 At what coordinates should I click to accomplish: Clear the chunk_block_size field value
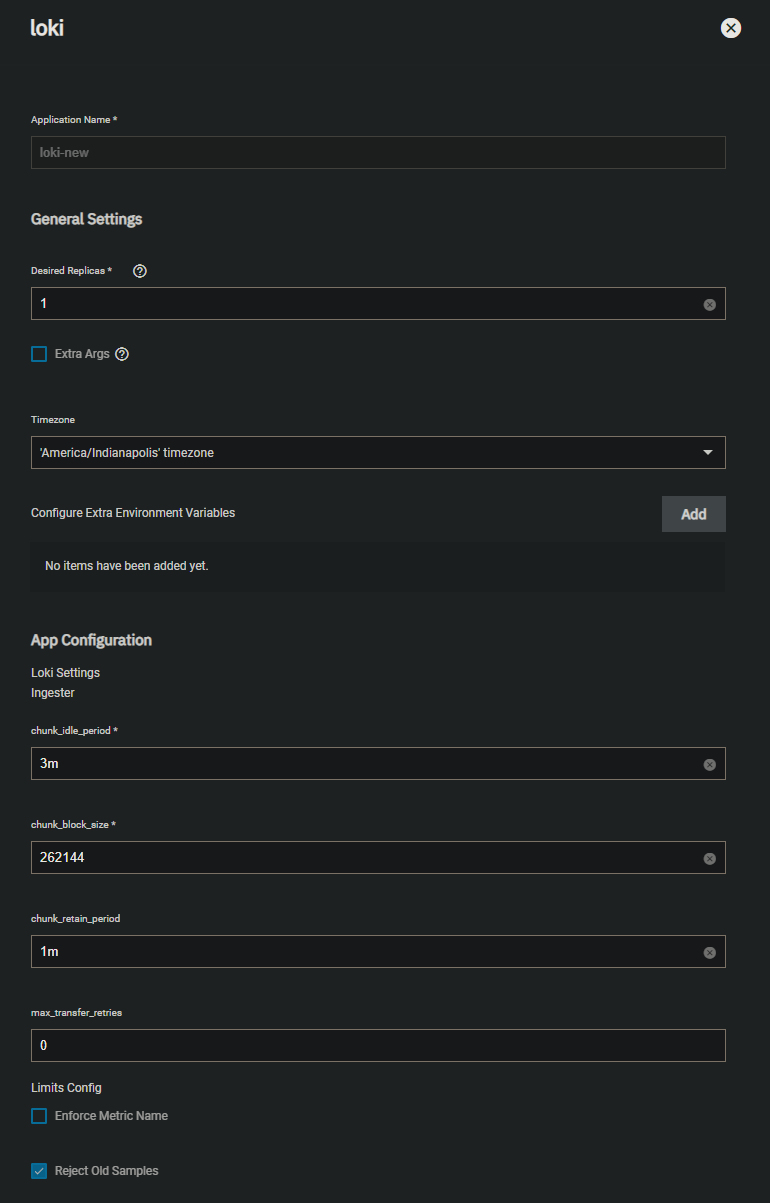[709, 858]
